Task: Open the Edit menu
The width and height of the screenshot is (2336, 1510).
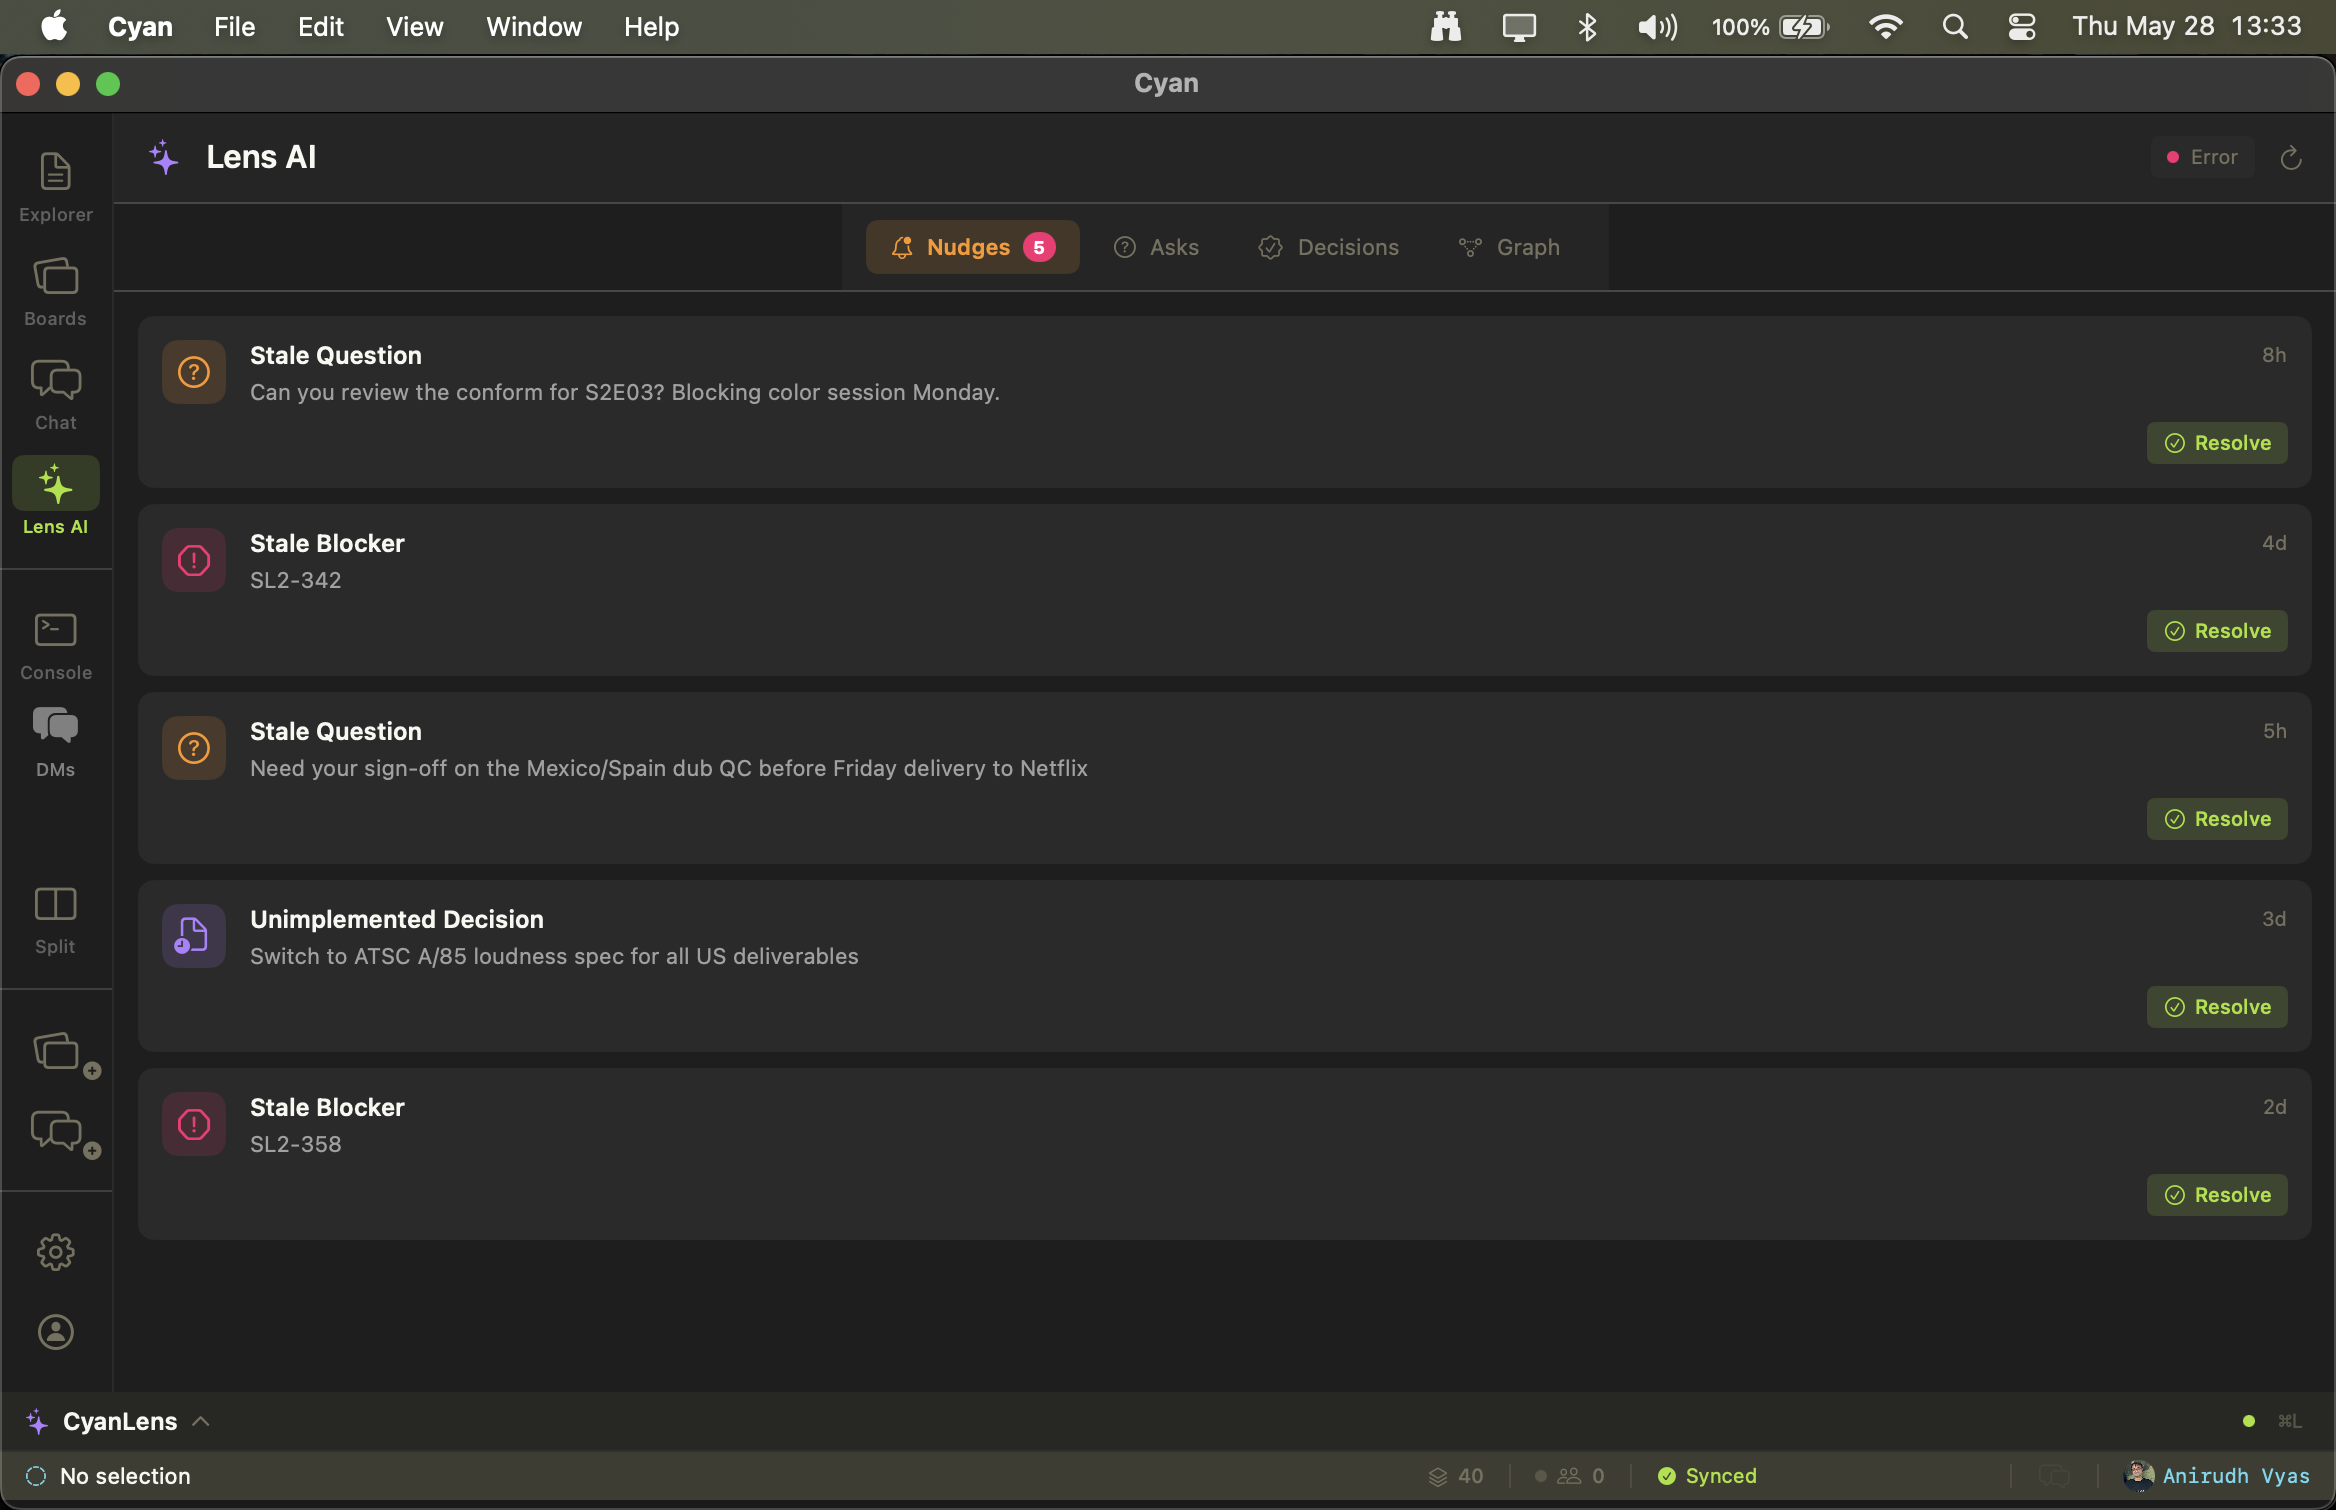Action: tap(321, 27)
